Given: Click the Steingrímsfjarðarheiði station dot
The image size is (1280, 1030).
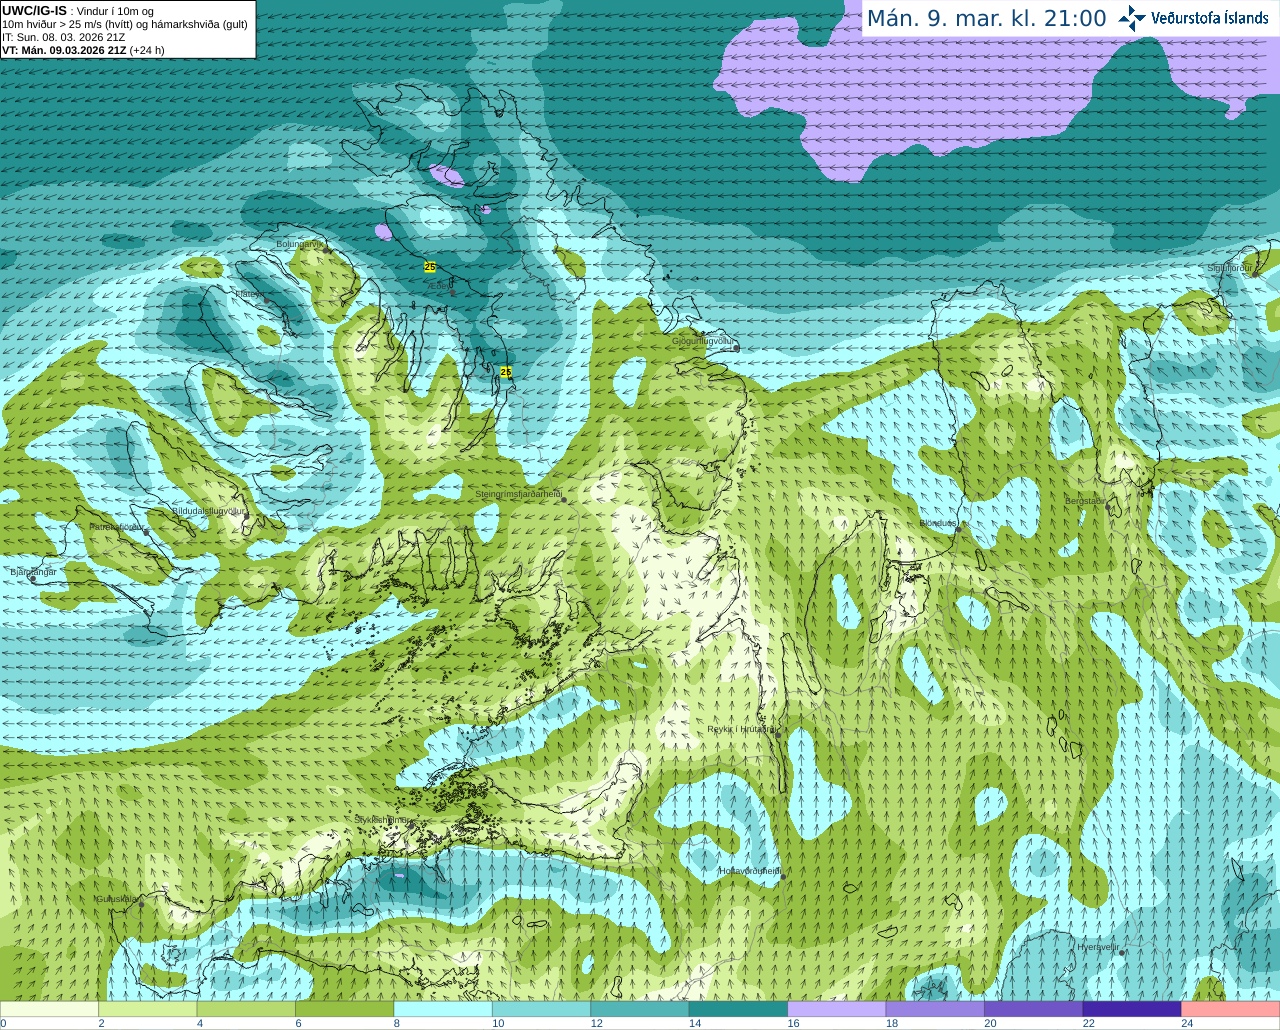Looking at the screenshot, I should 564,500.
